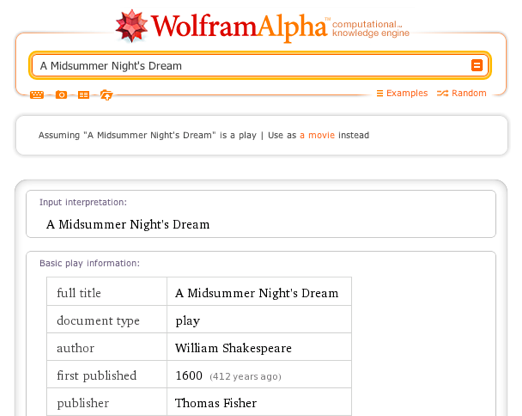
Task: Click the full title table value
Action: pyautogui.click(x=257, y=293)
